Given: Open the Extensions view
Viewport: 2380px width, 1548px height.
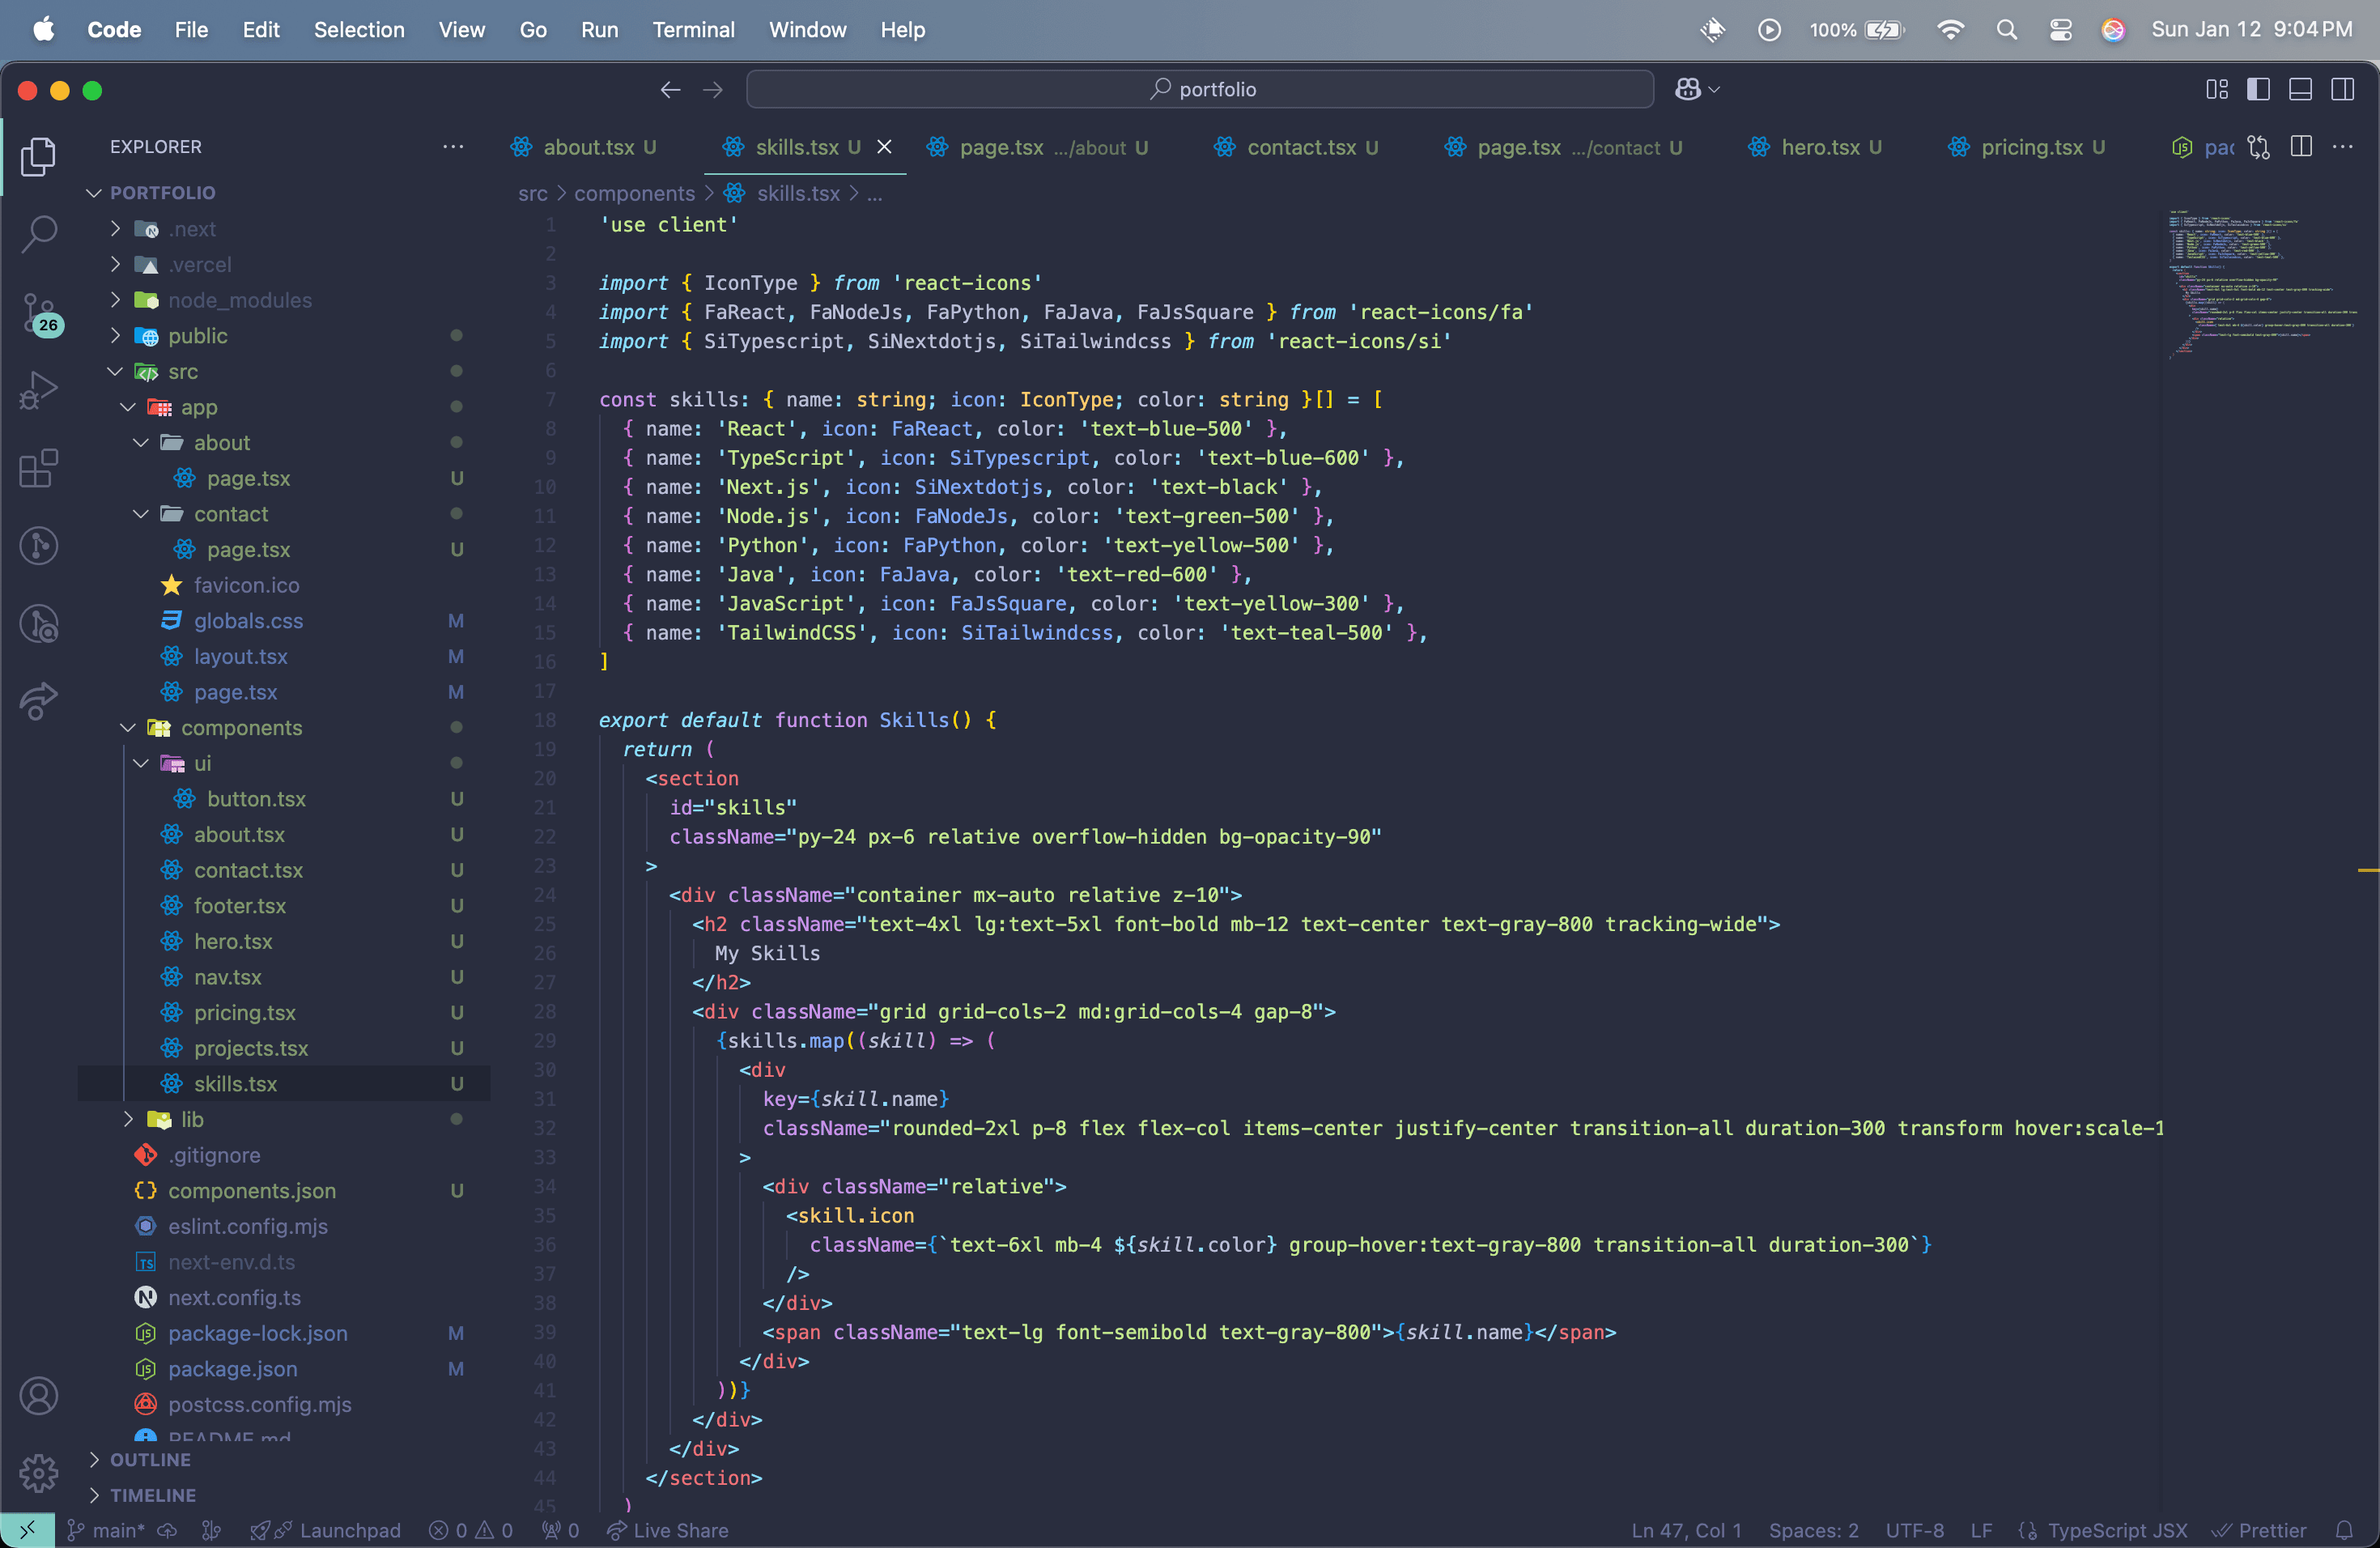Looking at the screenshot, I should 38,468.
